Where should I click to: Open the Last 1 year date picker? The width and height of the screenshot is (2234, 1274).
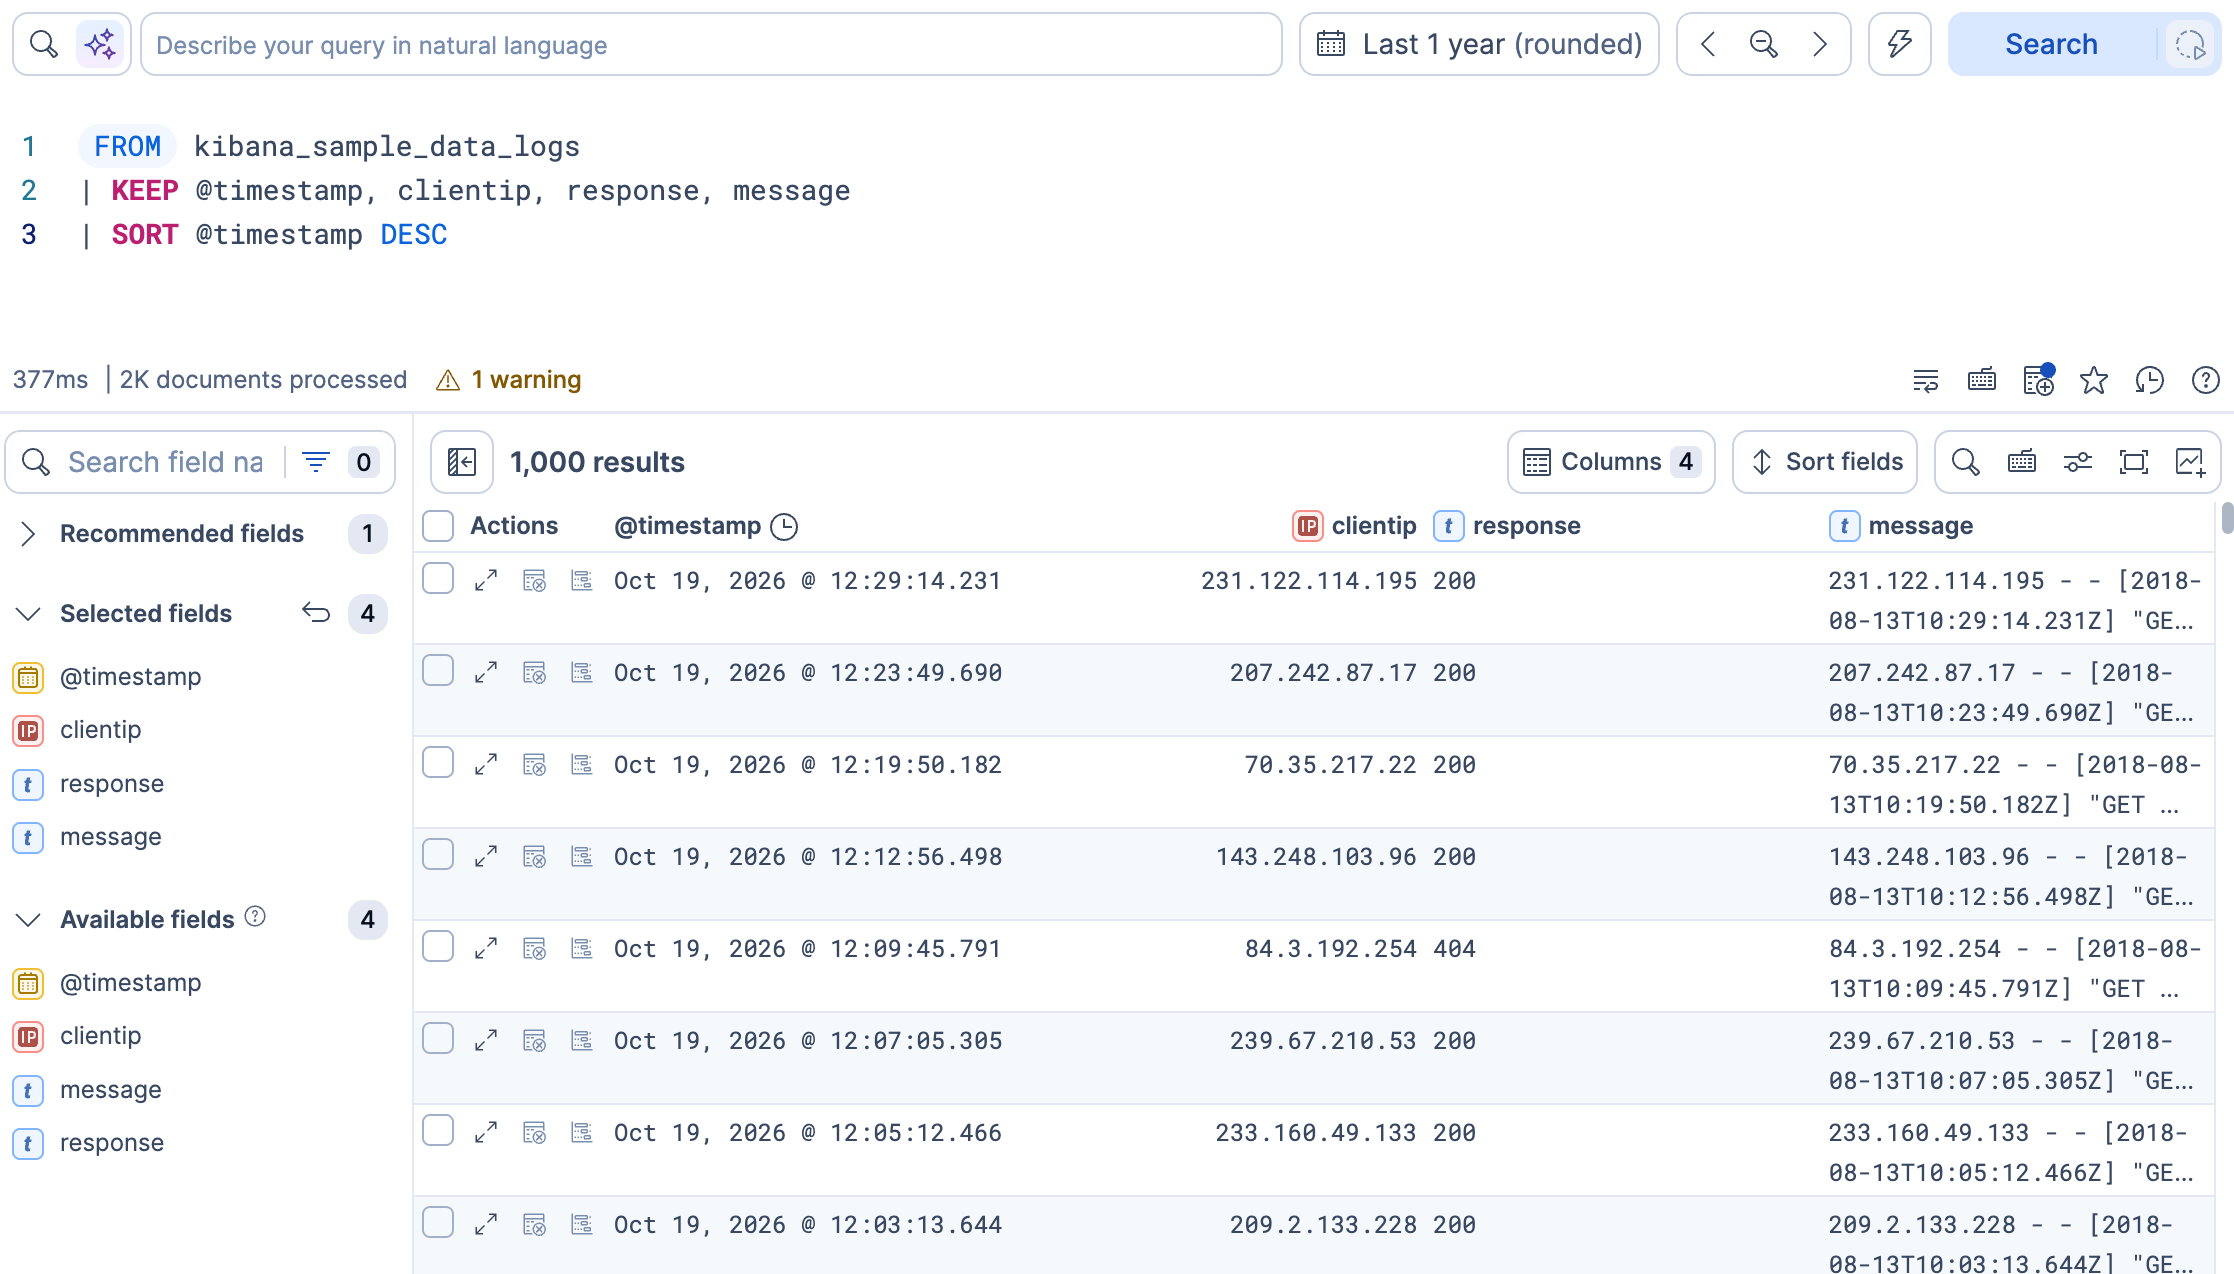[1479, 44]
